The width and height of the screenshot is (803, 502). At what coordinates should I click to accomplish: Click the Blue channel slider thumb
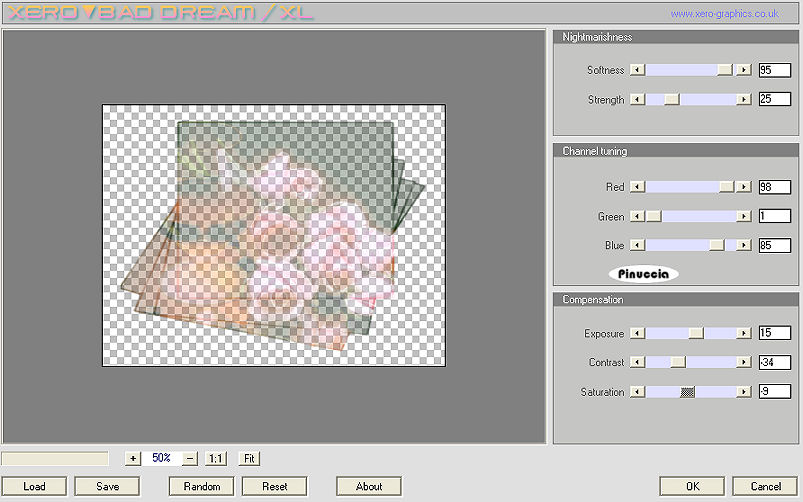click(x=716, y=245)
